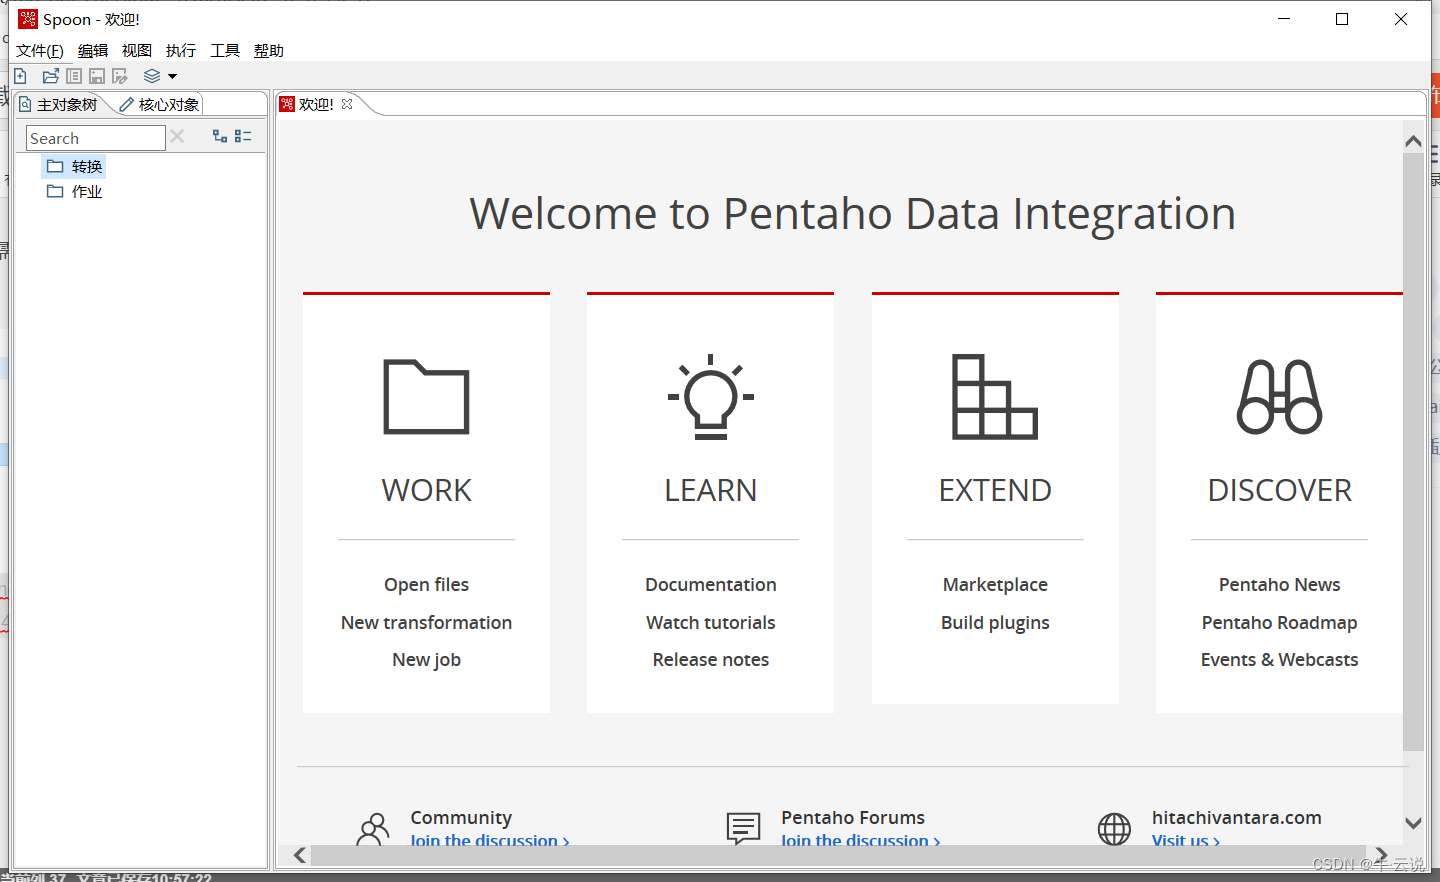Select the 作业 folder in tree
Viewport: 1440px width, 882px height.
[x=75, y=191]
